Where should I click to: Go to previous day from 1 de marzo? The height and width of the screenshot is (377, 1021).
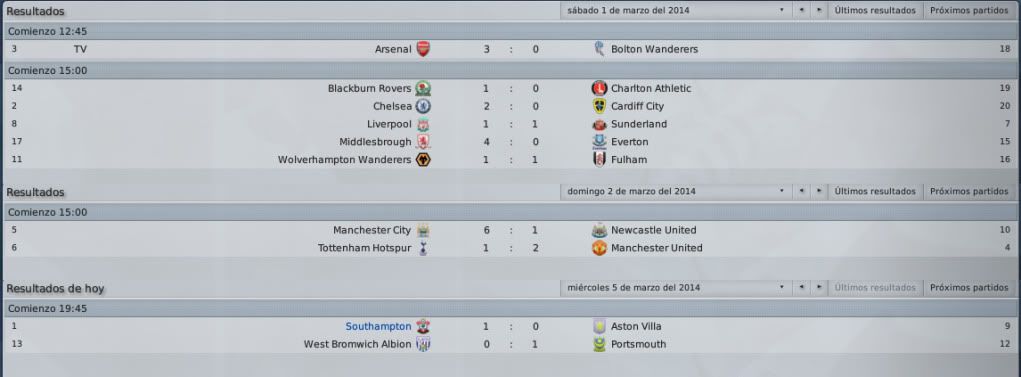[x=801, y=10]
